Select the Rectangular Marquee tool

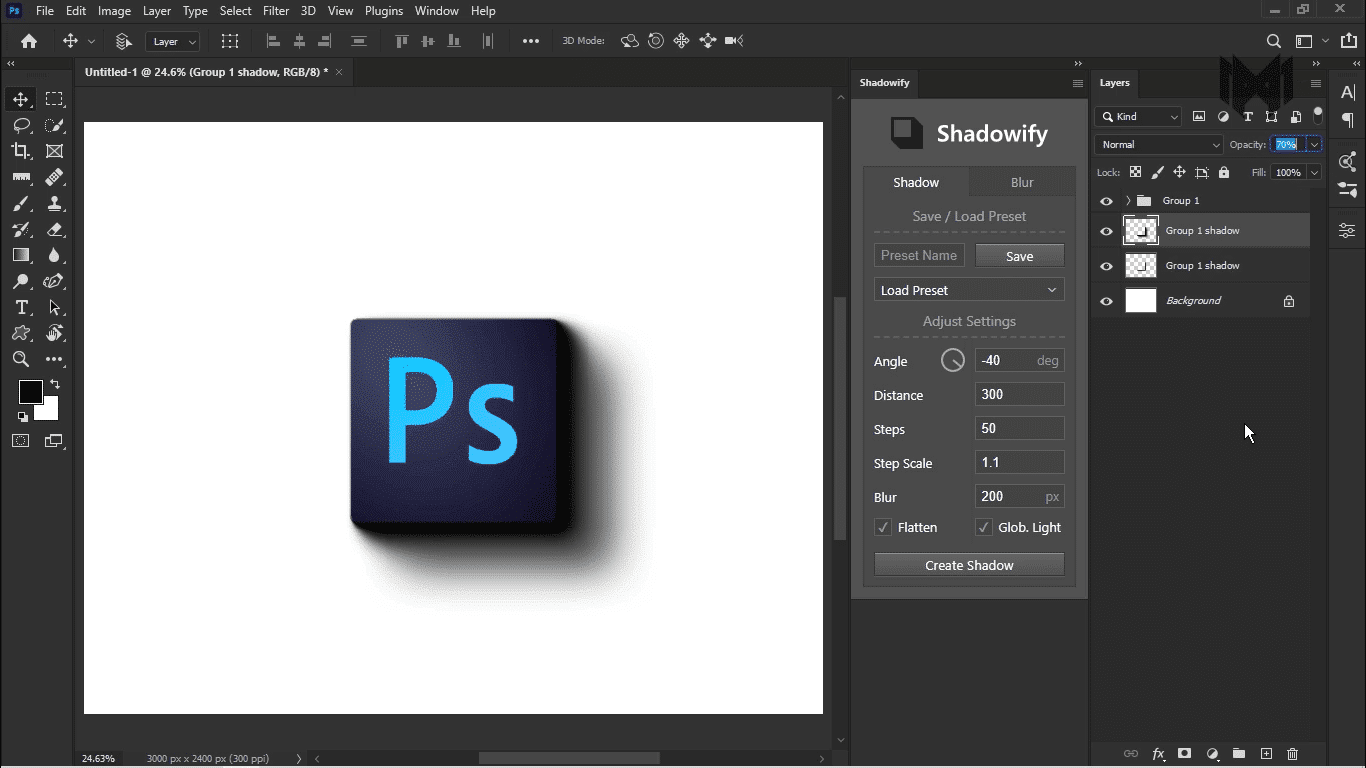click(x=54, y=99)
